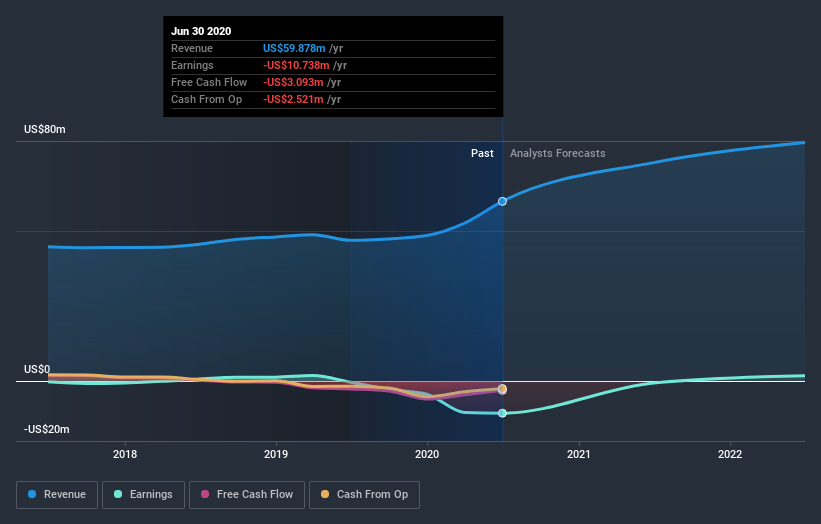Image resolution: width=821 pixels, height=524 pixels.
Task: Click the -US$2.521m cash from op value
Action: point(293,99)
